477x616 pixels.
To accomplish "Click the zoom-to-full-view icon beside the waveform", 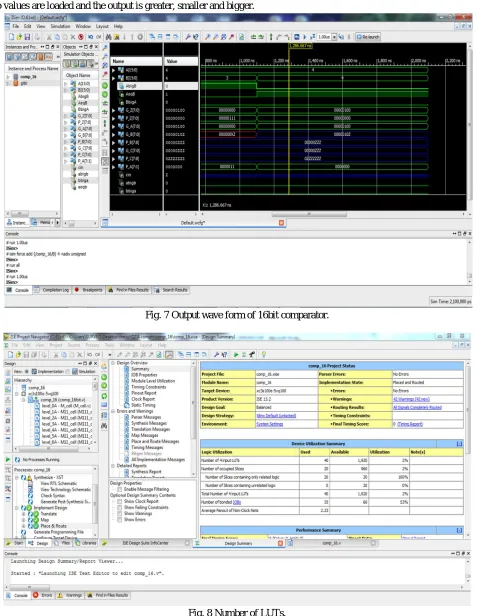I will (105, 65).
